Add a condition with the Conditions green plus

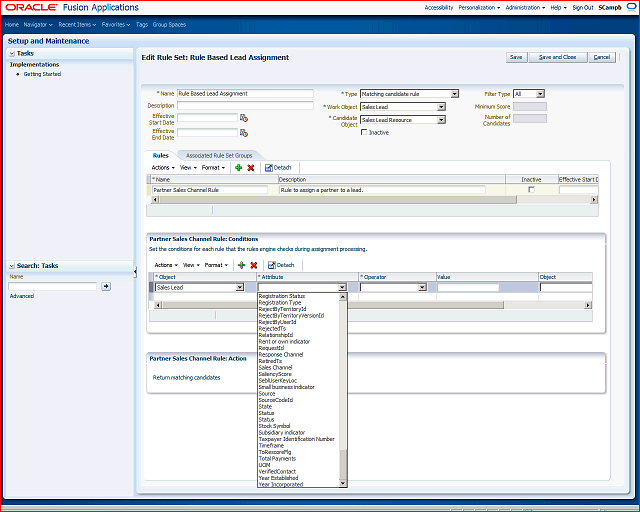tap(242, 265)
